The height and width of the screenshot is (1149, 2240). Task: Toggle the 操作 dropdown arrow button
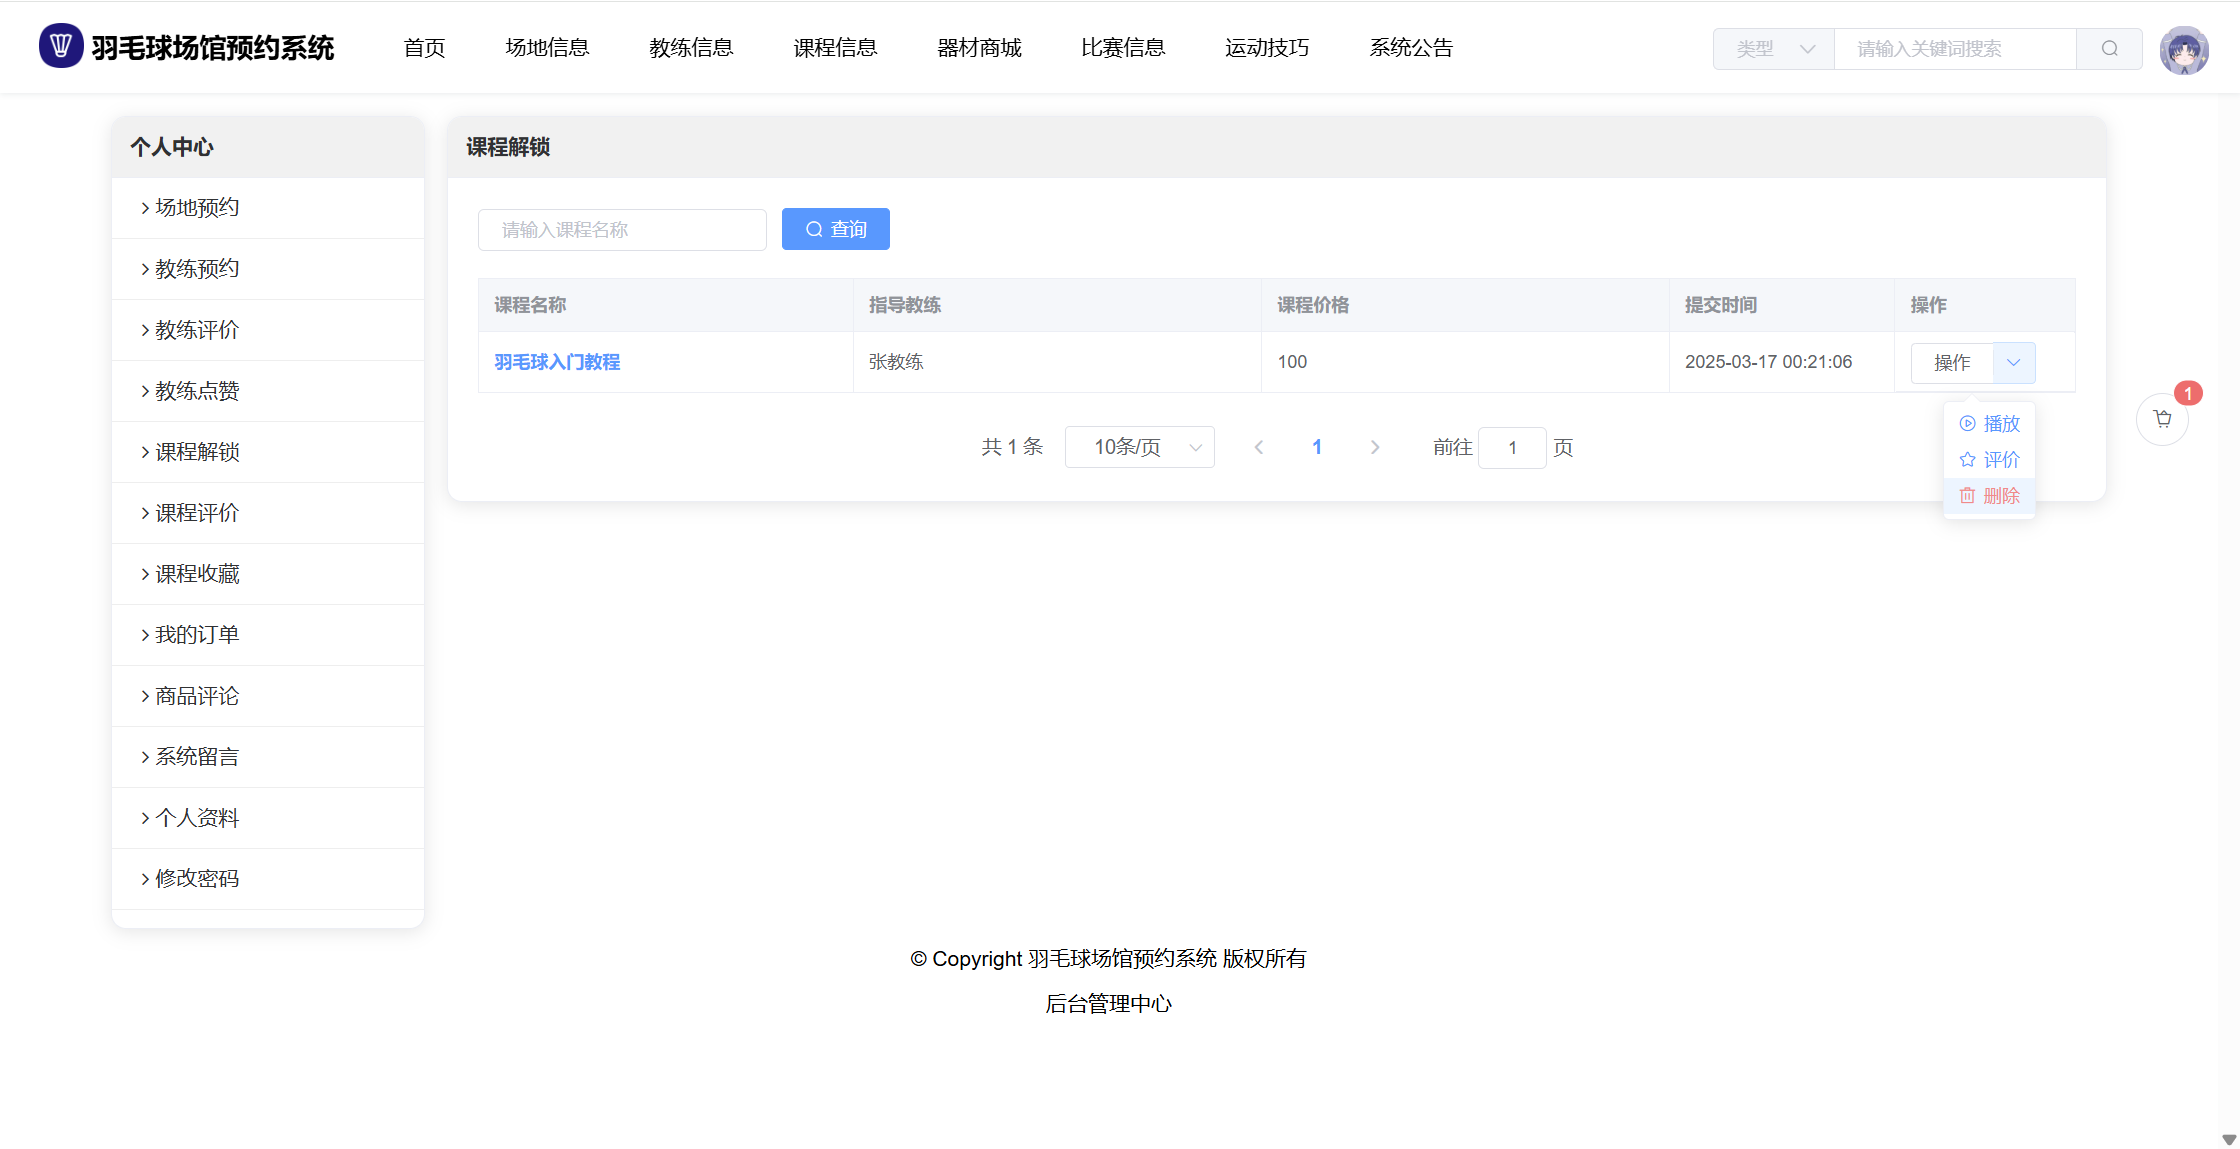[2013, 362]
